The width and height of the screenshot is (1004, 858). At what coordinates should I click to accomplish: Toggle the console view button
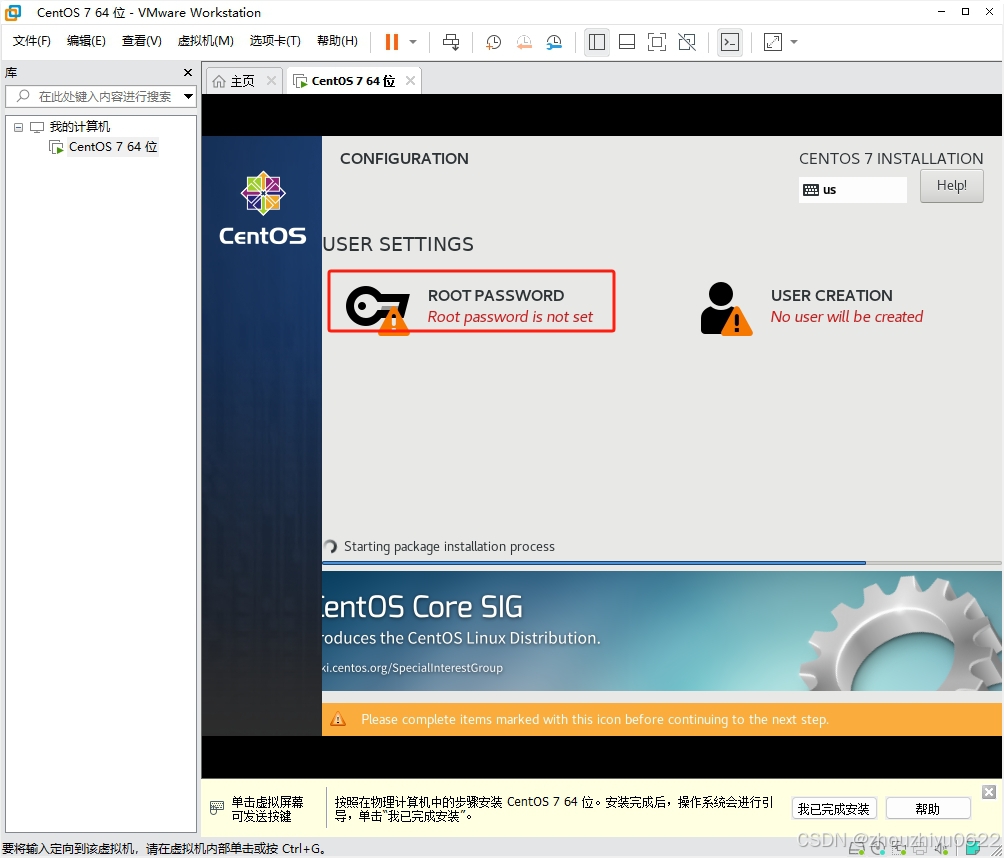point(730,42)
